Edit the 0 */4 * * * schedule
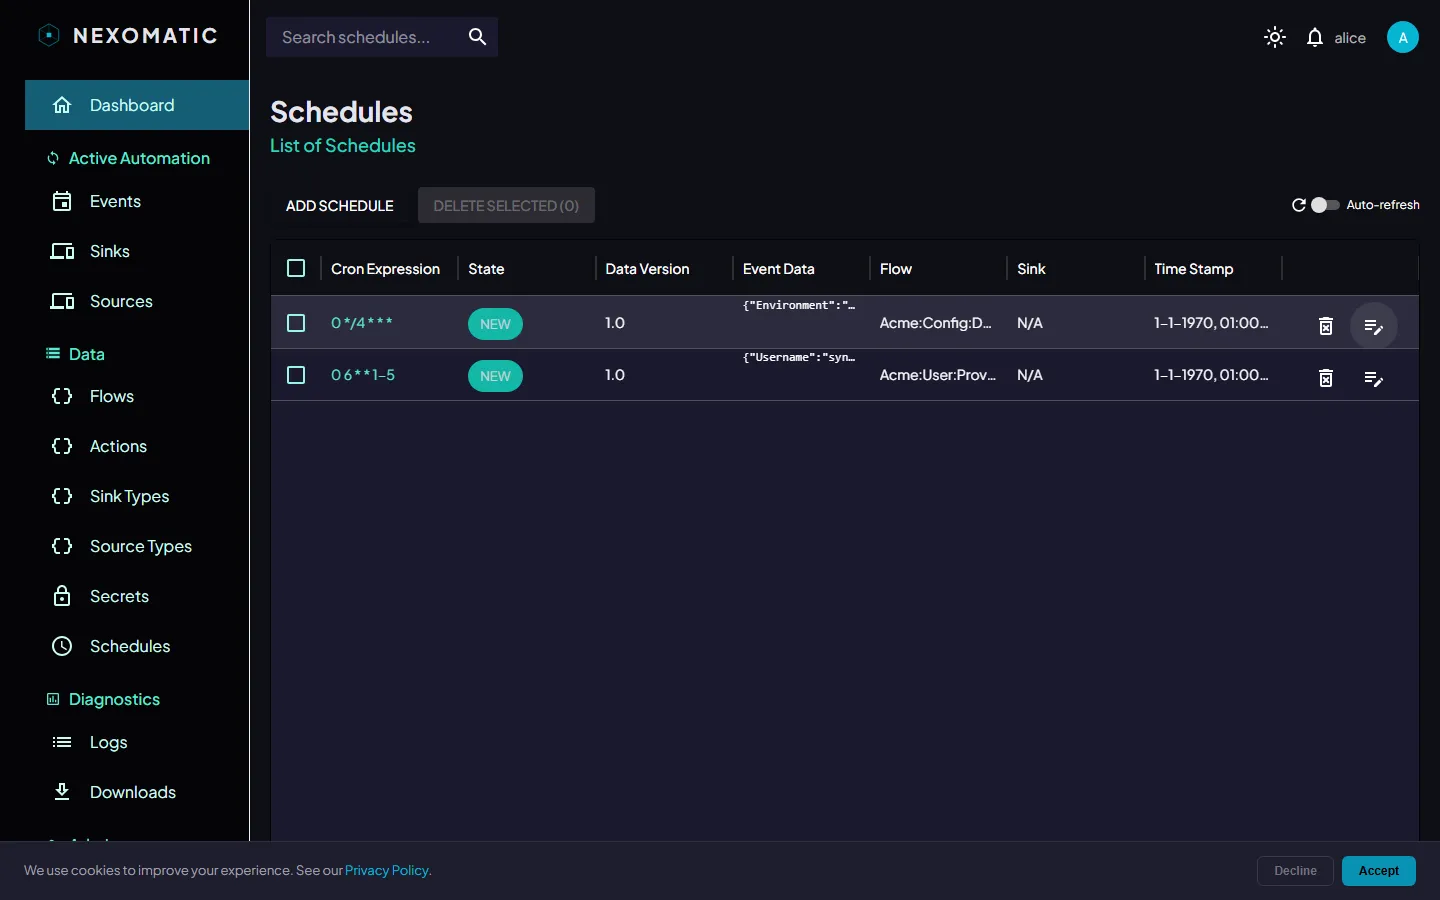This screenshot has width=1440, height=900. tap(1374, 326)
